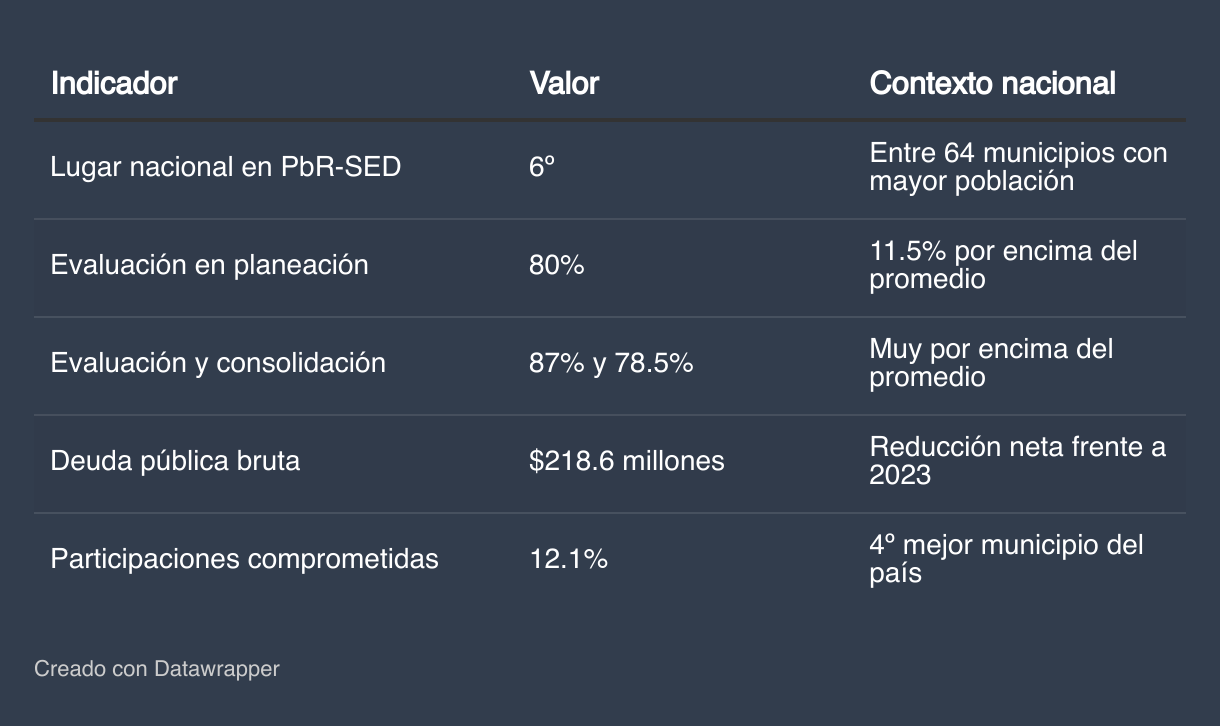
Task: Click the Entre 64 municipios context text
Action: tap(1018, 167)
